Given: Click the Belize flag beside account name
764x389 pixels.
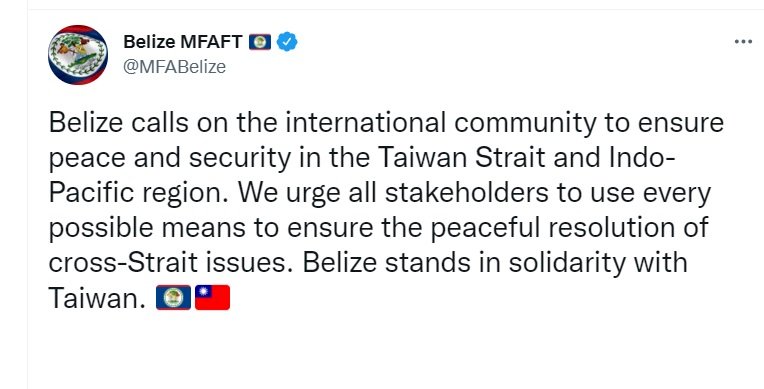Looking at the screenshot, I should [x=260, y=42].
